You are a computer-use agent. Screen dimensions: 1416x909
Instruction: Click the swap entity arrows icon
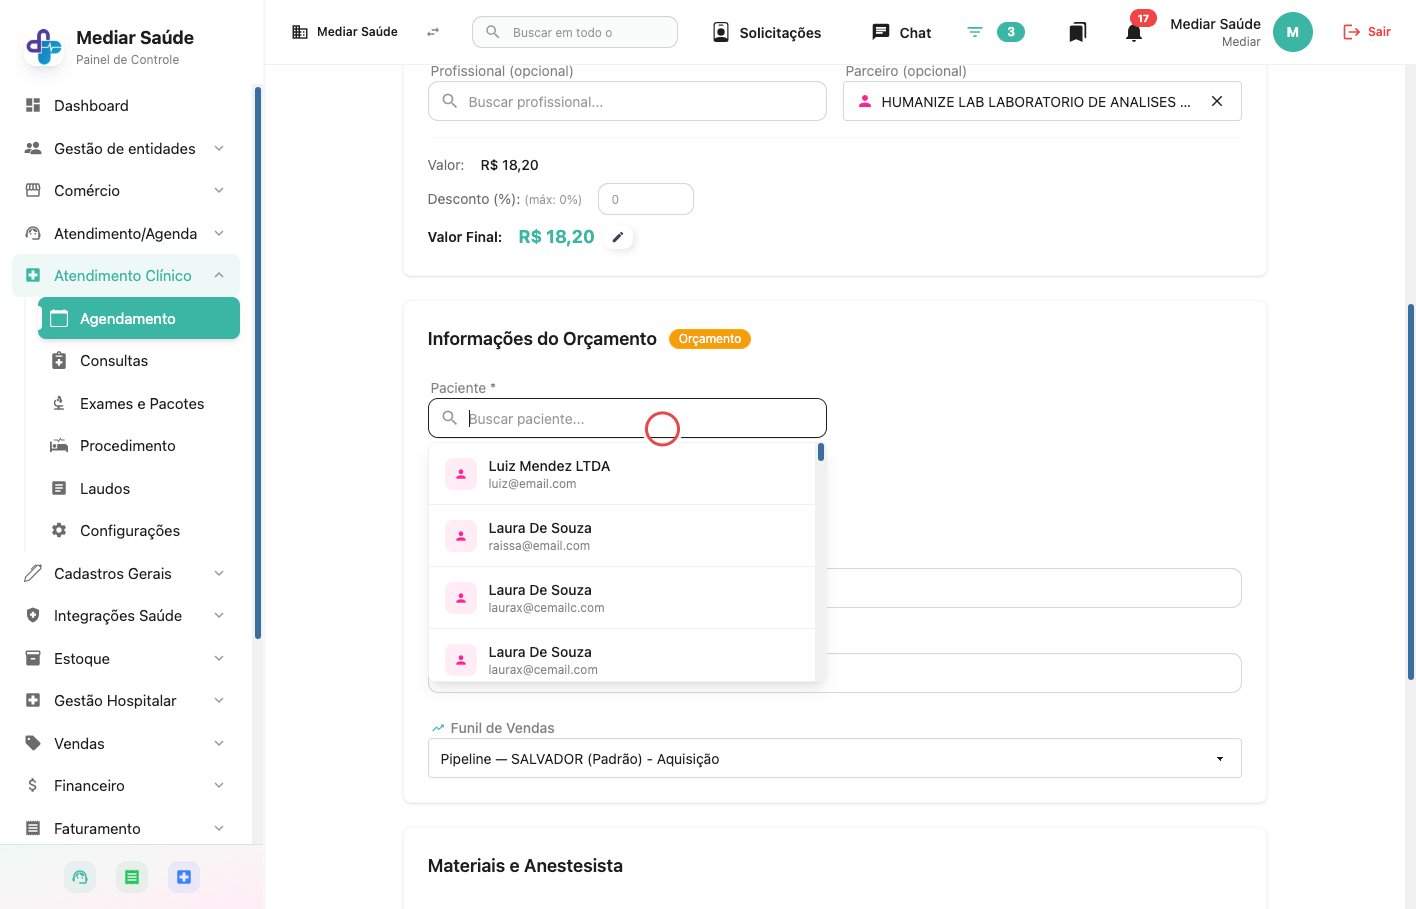[x=433, y=32]
